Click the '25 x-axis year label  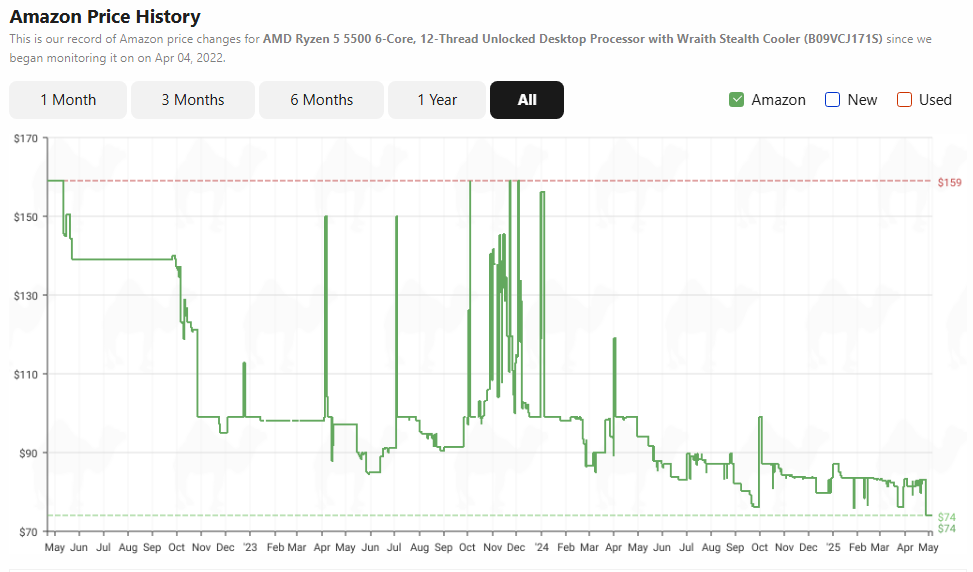pyautogui.click(x=833, y=547)
